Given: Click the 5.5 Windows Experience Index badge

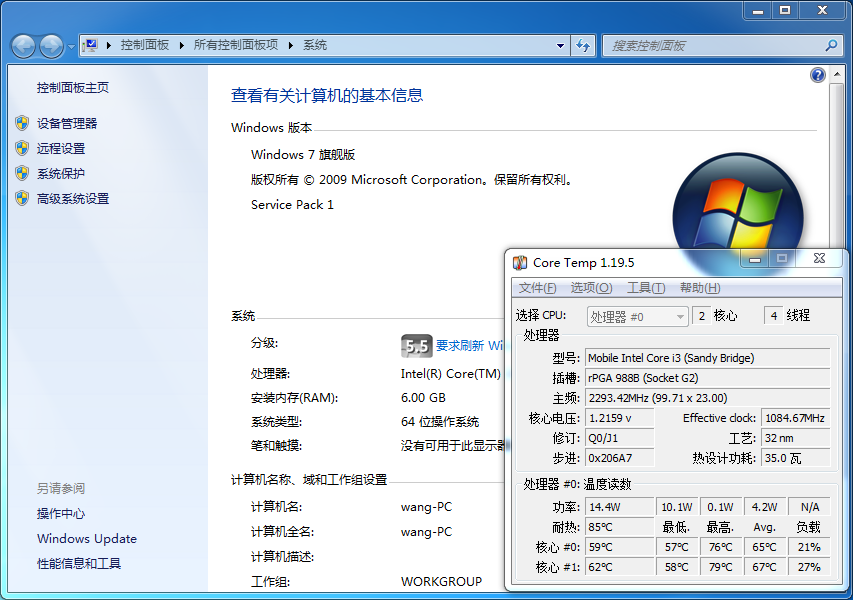Looking at the screenshot, I should tap(417, 346).
